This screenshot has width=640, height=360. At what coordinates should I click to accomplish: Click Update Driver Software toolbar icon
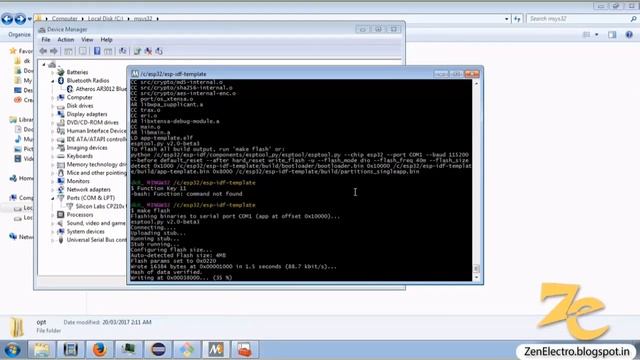click(x=137, y=51)
